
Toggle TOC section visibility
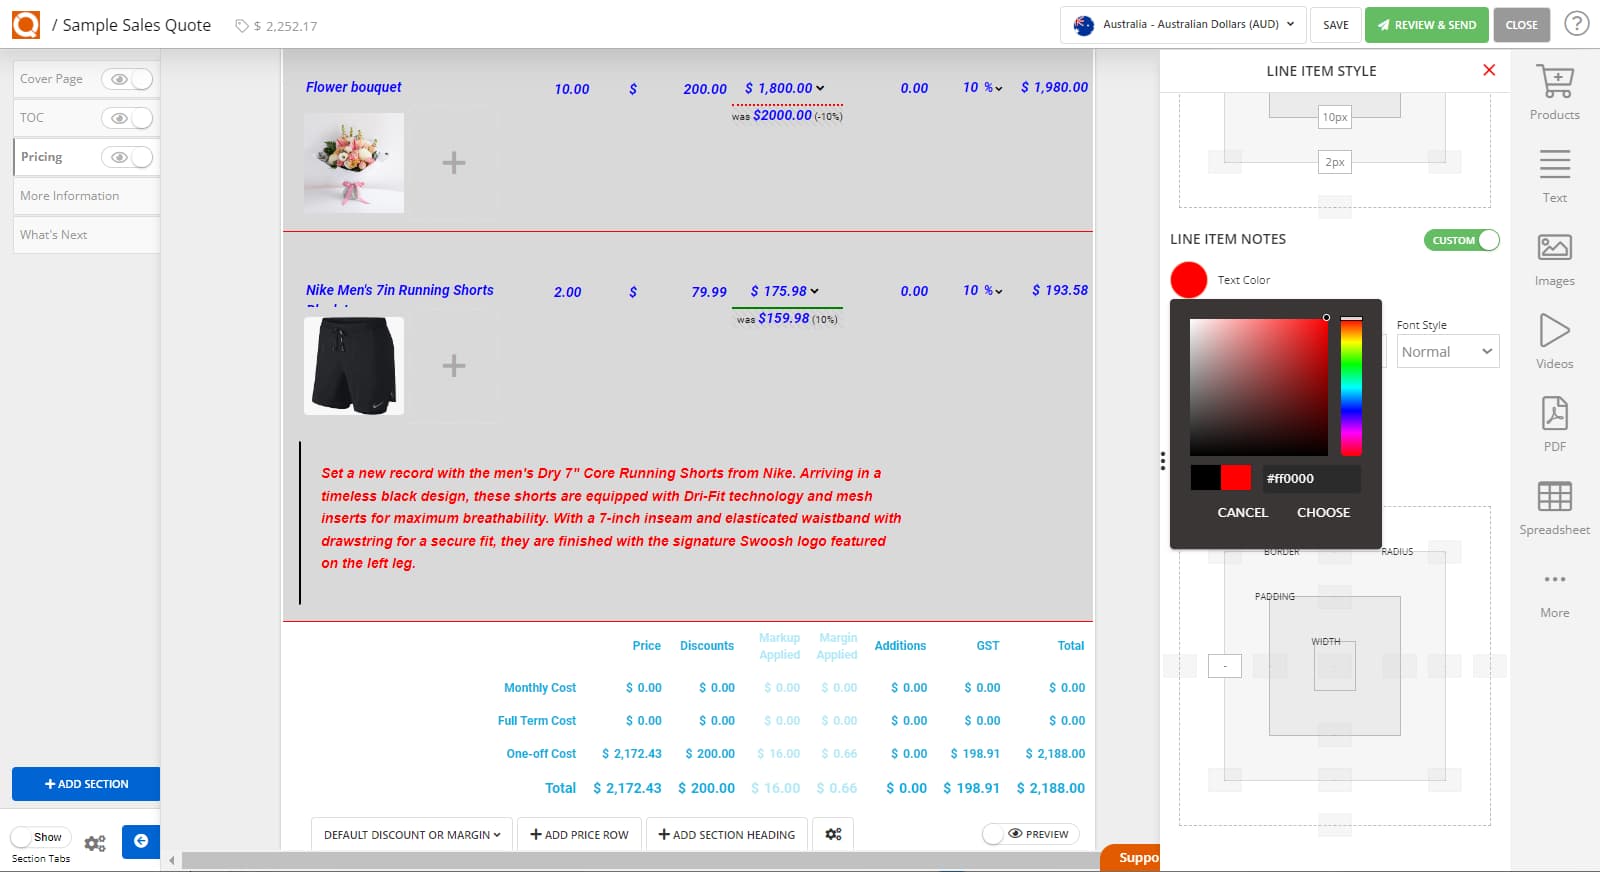(127, 118)
